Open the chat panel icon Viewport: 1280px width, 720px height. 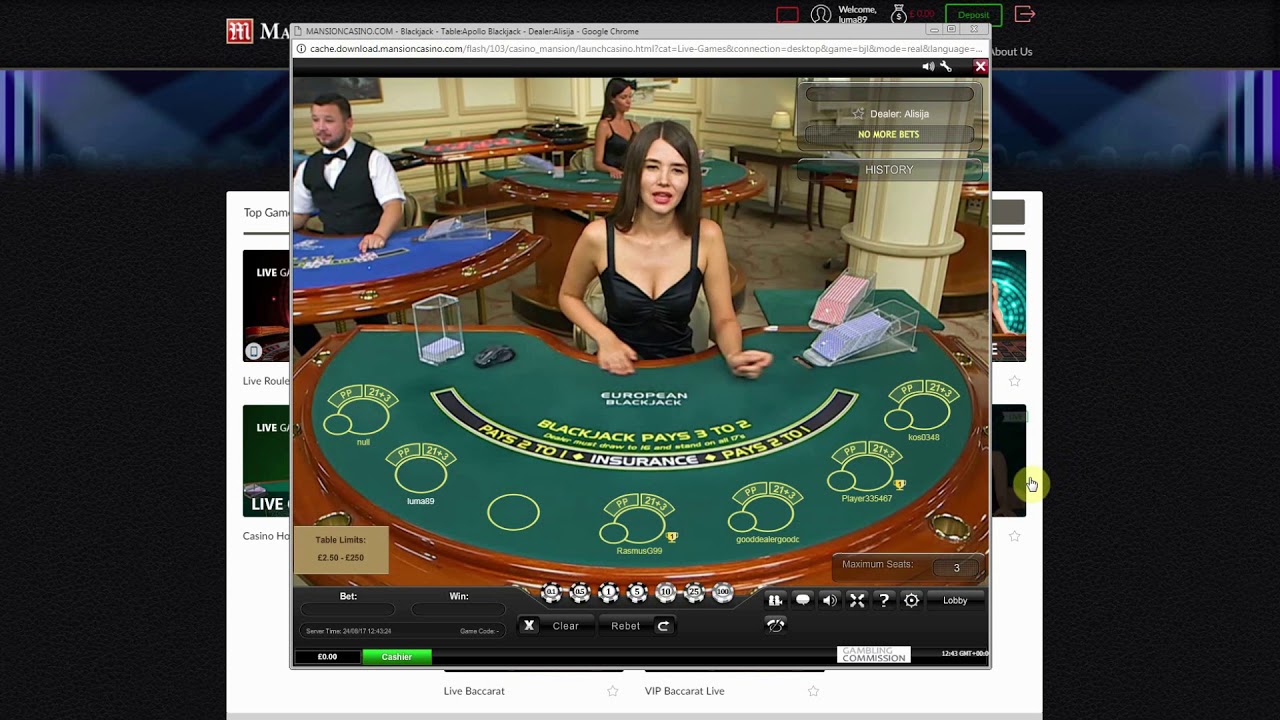(x=804, y=600)
